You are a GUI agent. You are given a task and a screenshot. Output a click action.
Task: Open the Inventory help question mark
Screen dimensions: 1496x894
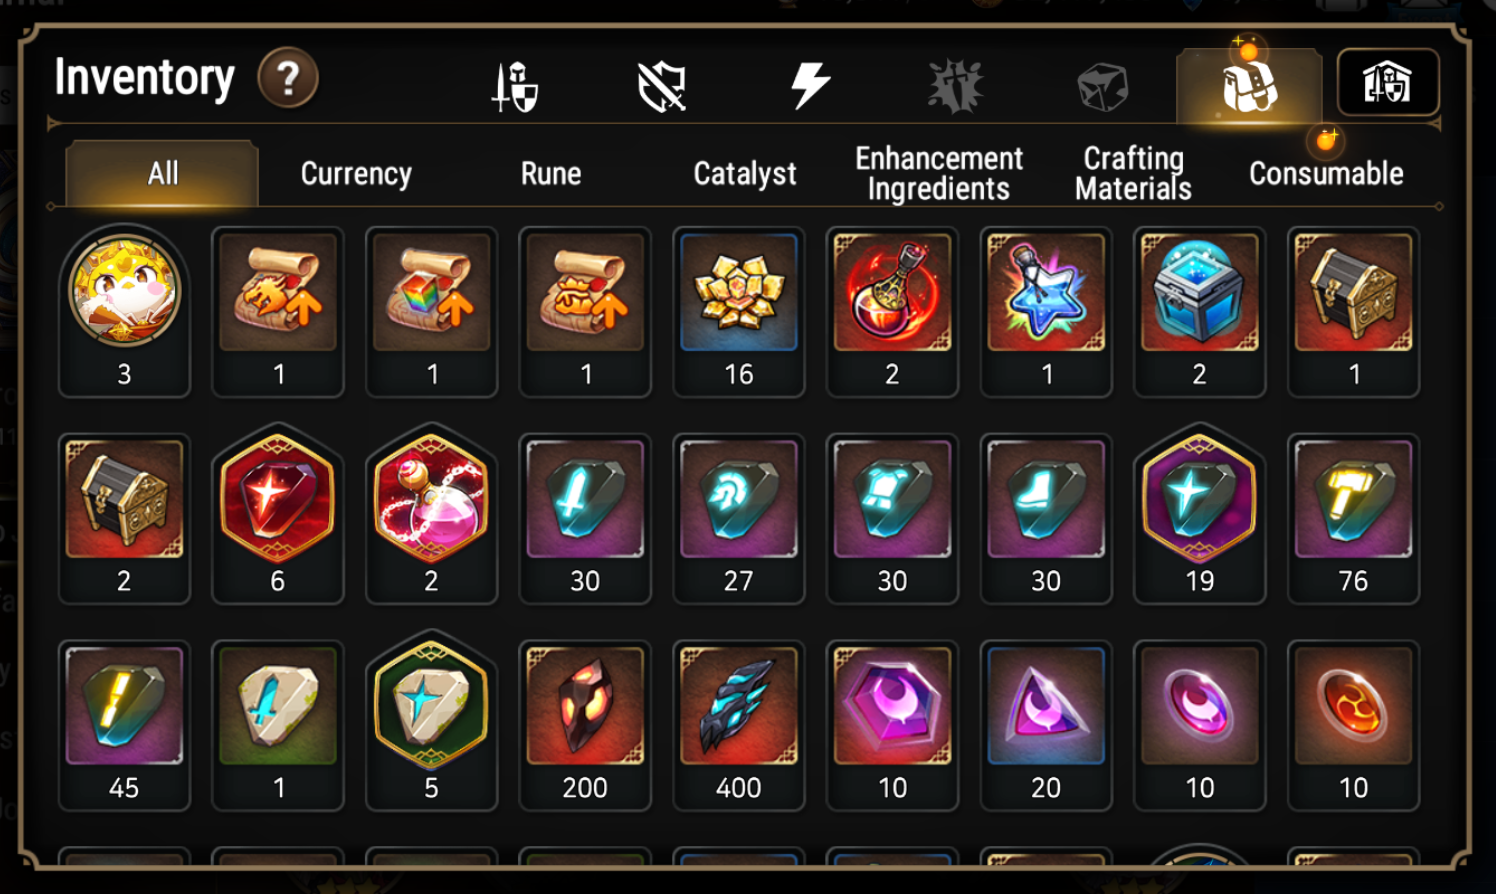[288, 78]
